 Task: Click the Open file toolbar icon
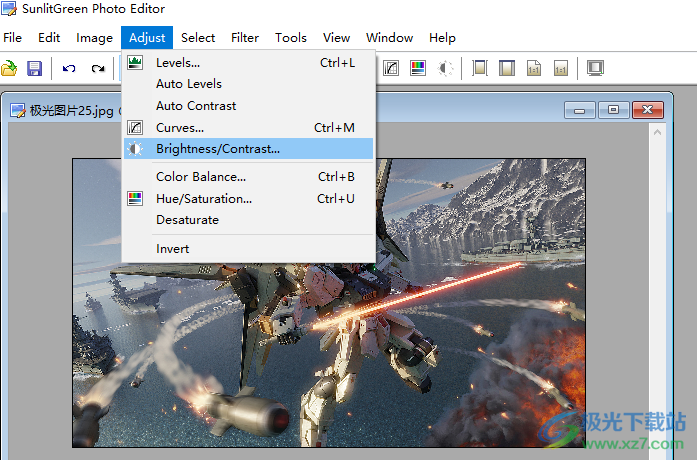(9, 68)
